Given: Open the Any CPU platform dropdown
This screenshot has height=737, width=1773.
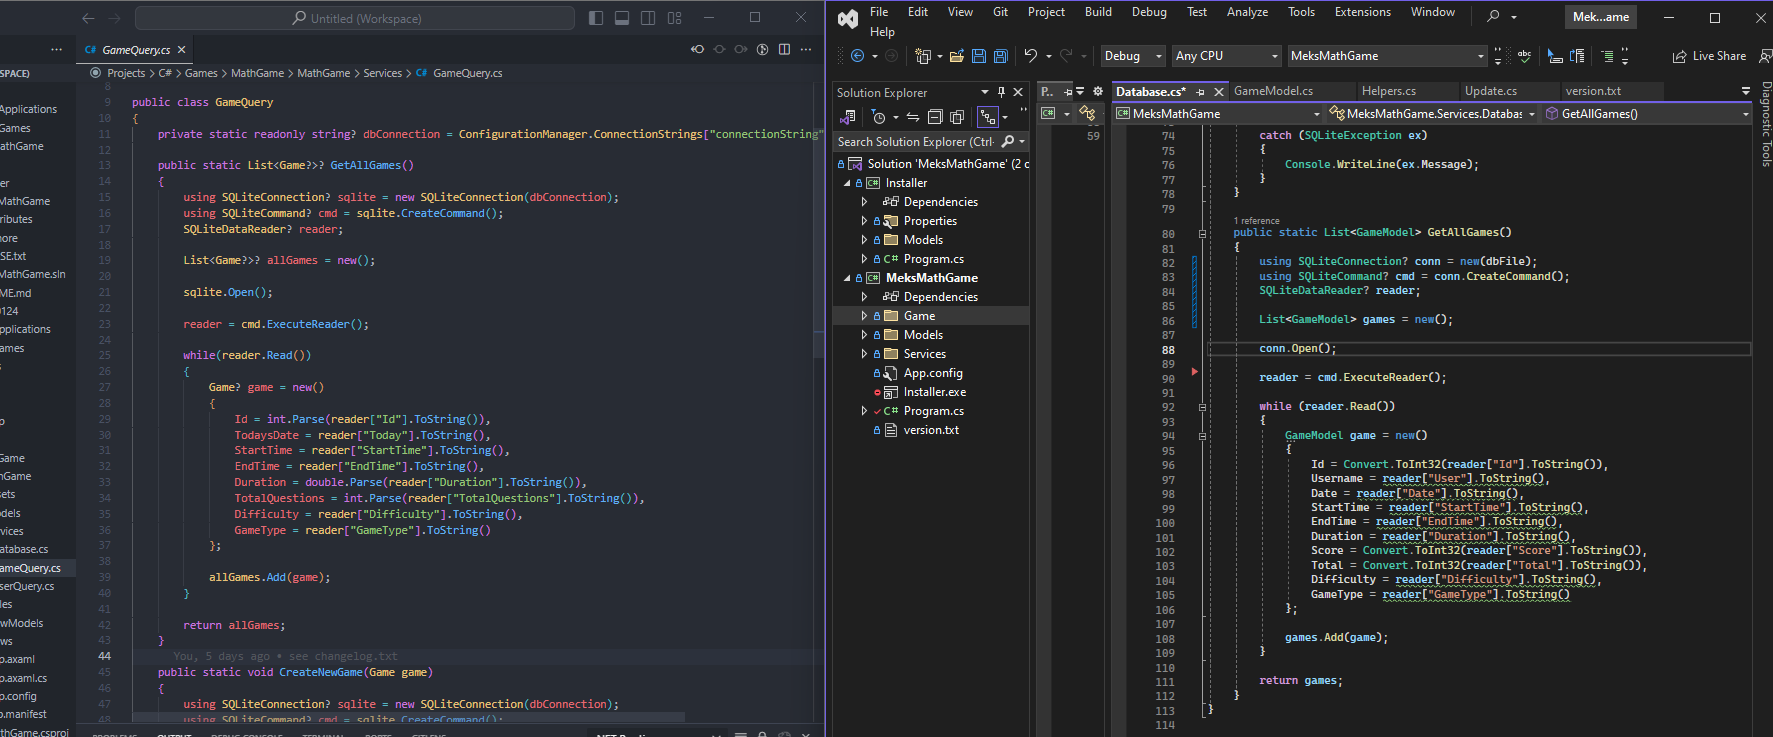Looking at the screenshot, I should 1226,56.
